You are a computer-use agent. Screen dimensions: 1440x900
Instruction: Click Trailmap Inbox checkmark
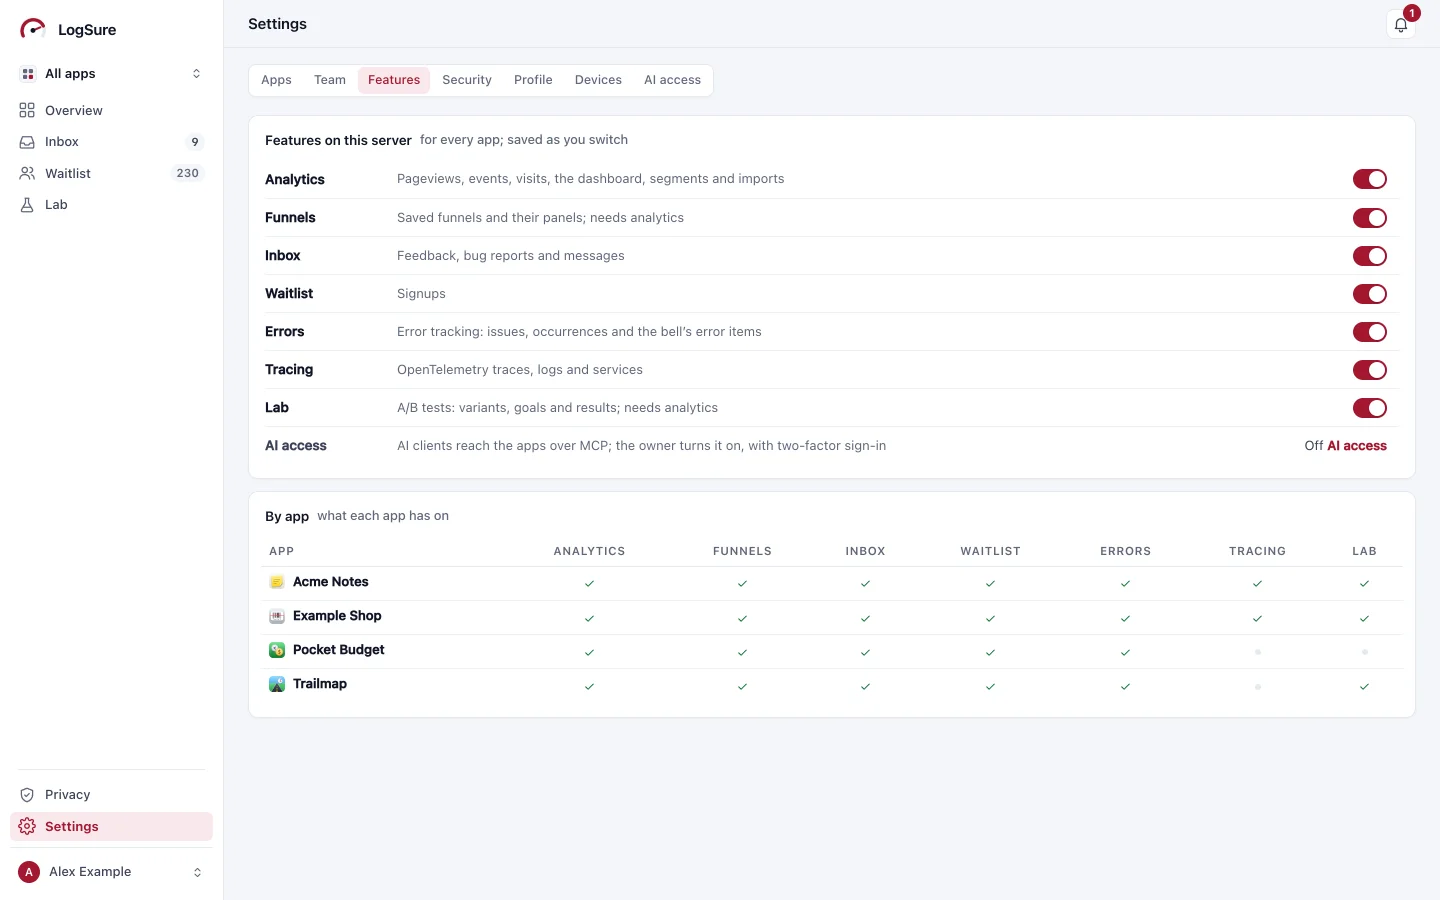[x=865, y=686]
